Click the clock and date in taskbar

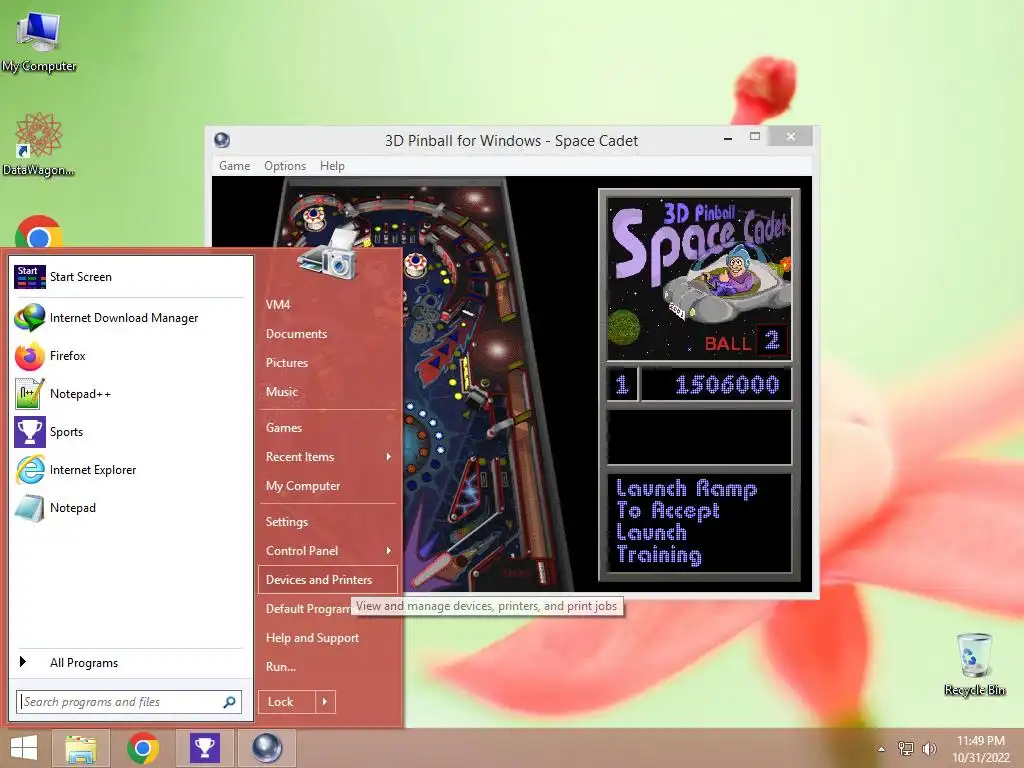tap(981, 749)
